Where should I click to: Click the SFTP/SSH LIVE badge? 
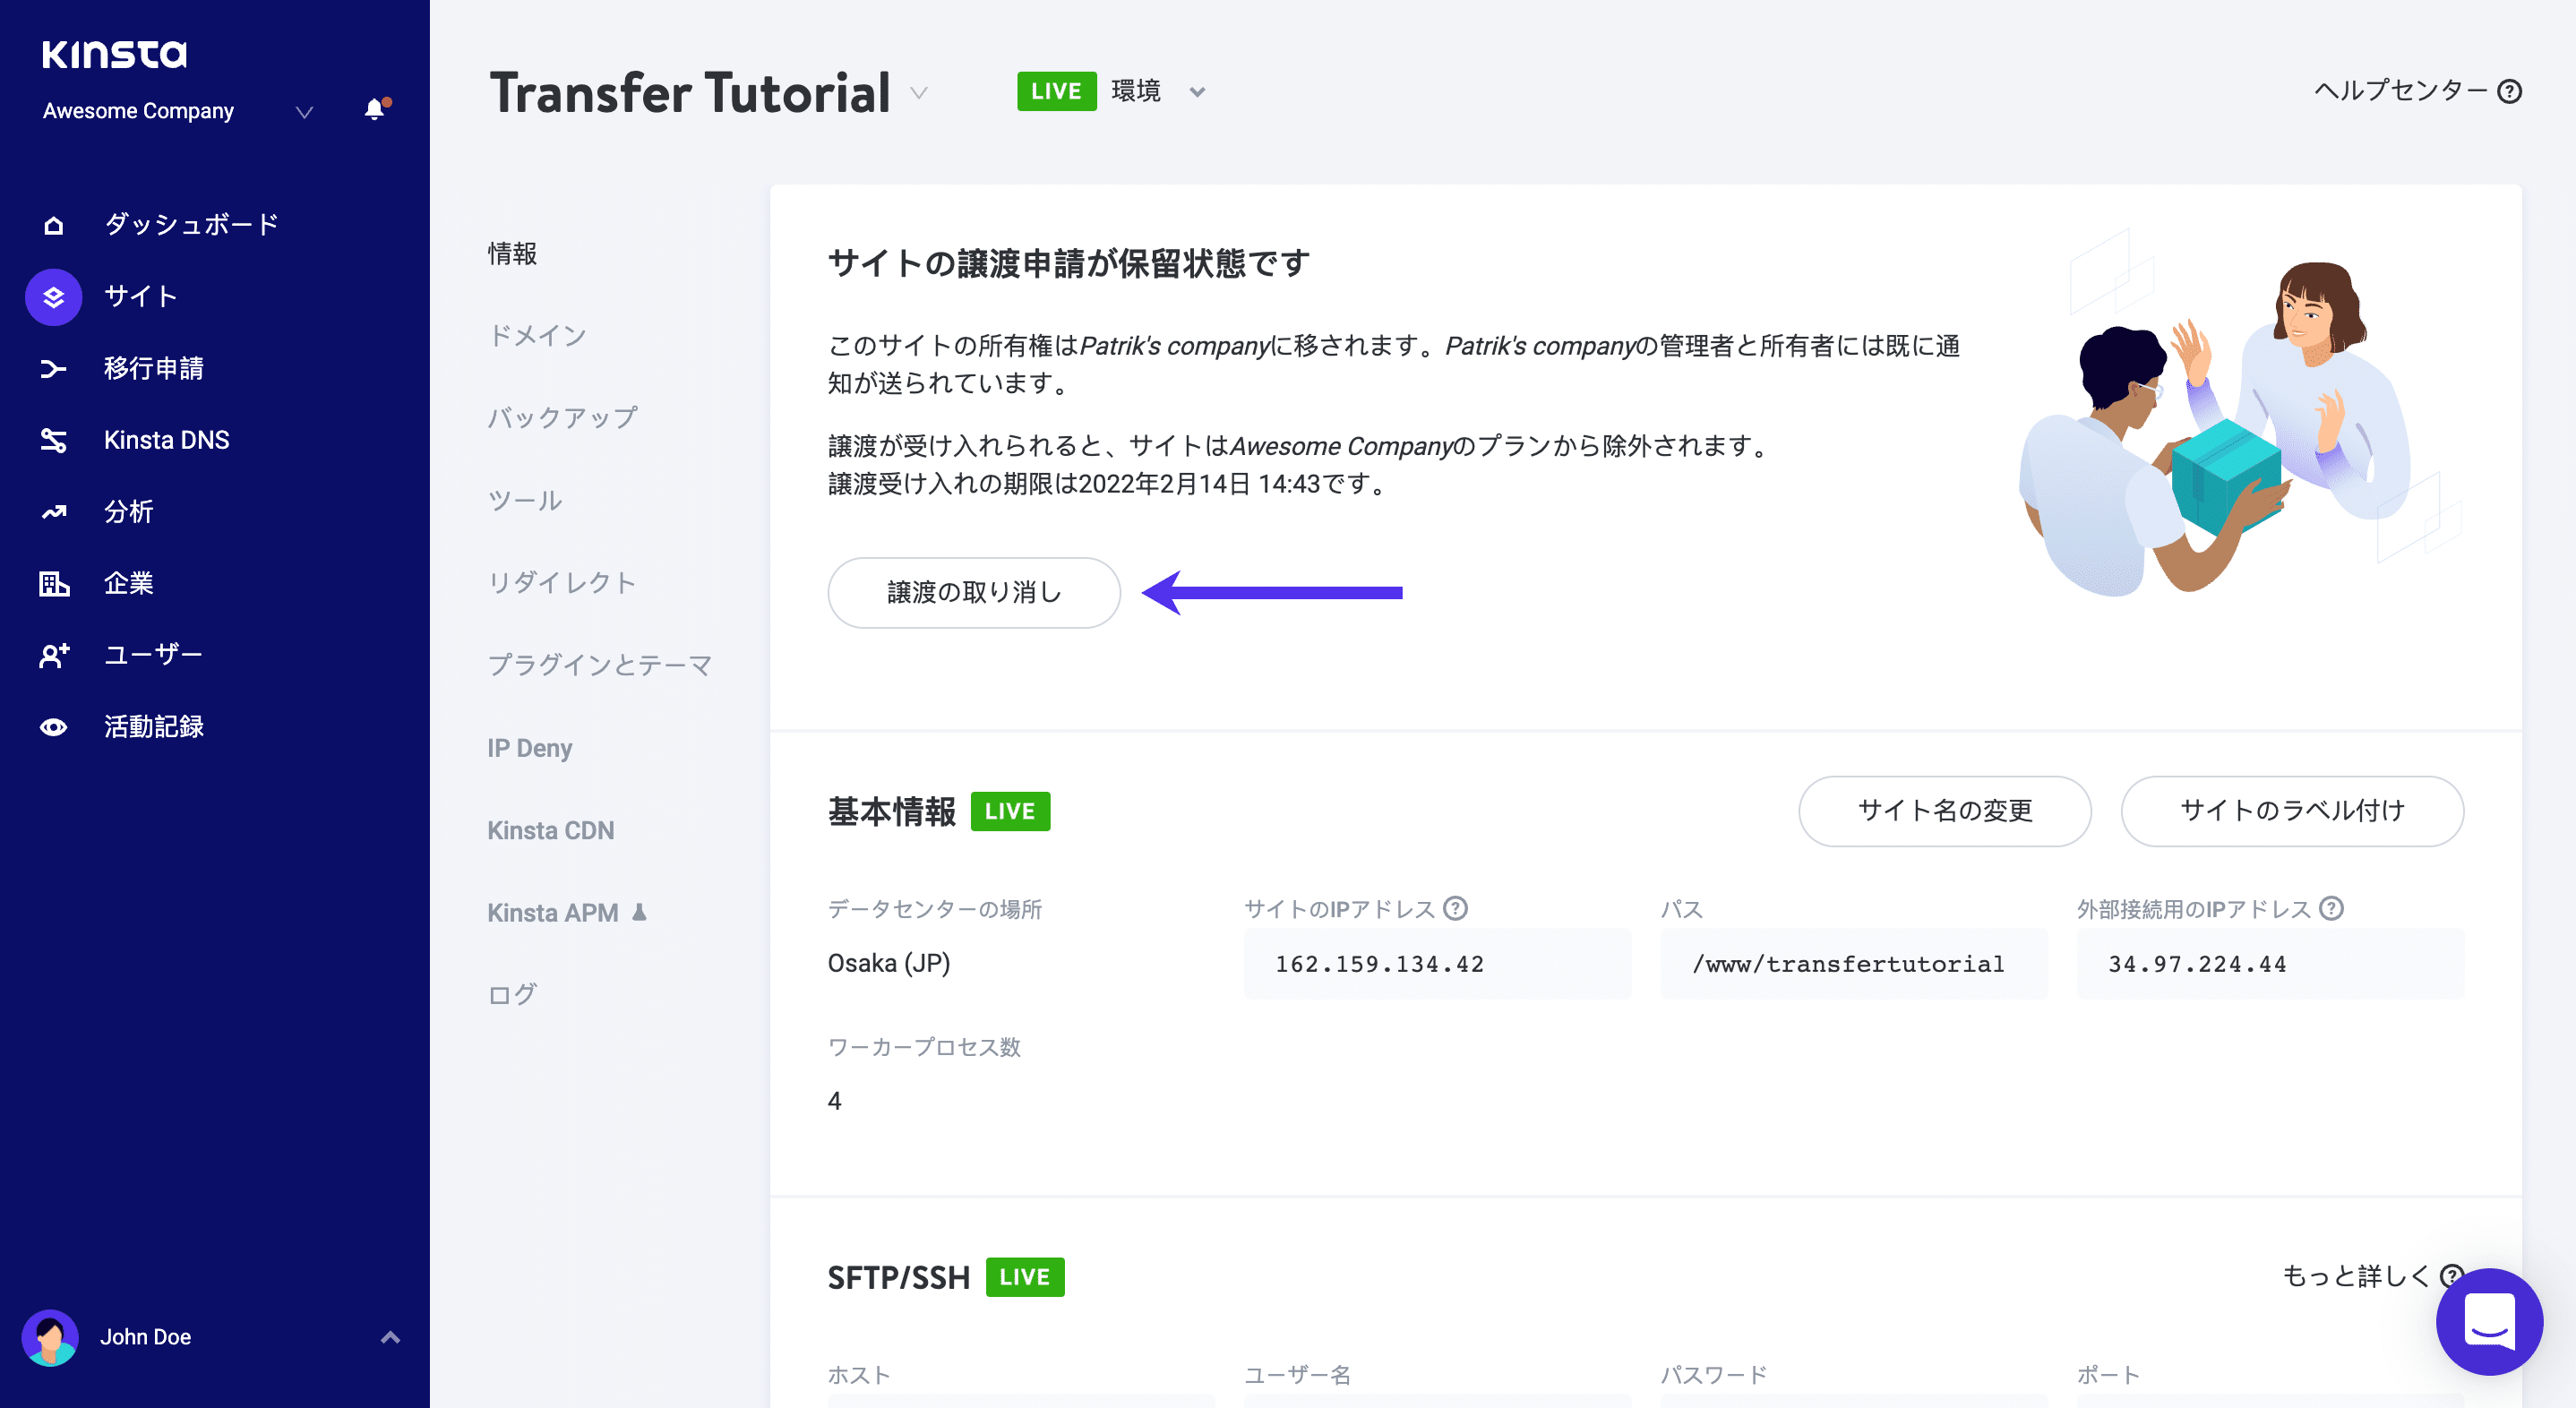coord(1025,1277)
